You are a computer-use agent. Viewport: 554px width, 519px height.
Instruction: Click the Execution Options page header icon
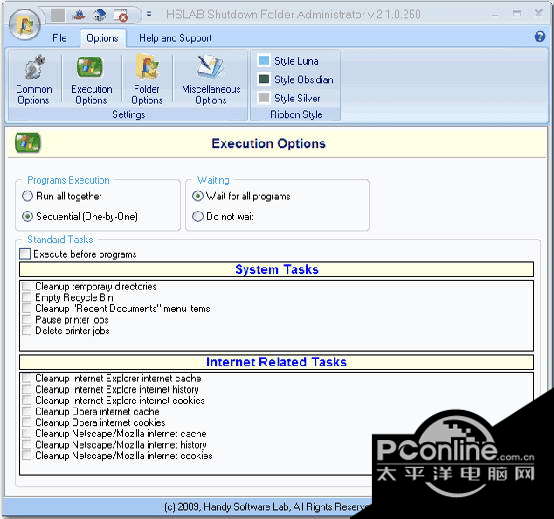click(28, 143)
